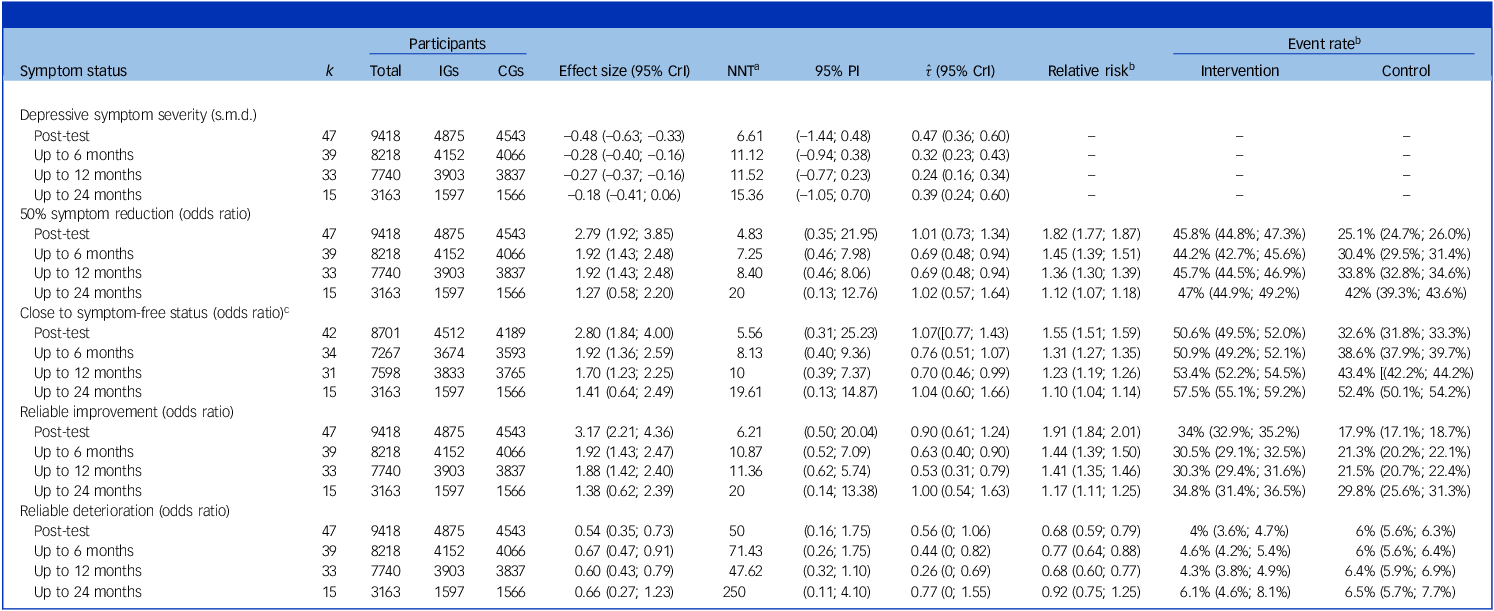Click control rate '25.1% (24.7%; 26.0%)'

pos(1406,233)
